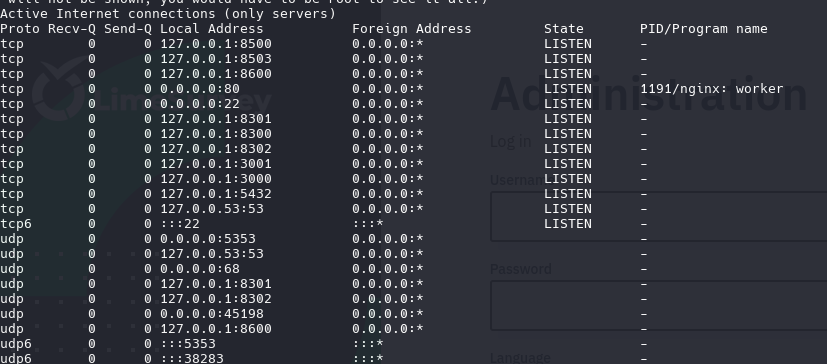Click the "Recv-Q" column header

point(72,28)
